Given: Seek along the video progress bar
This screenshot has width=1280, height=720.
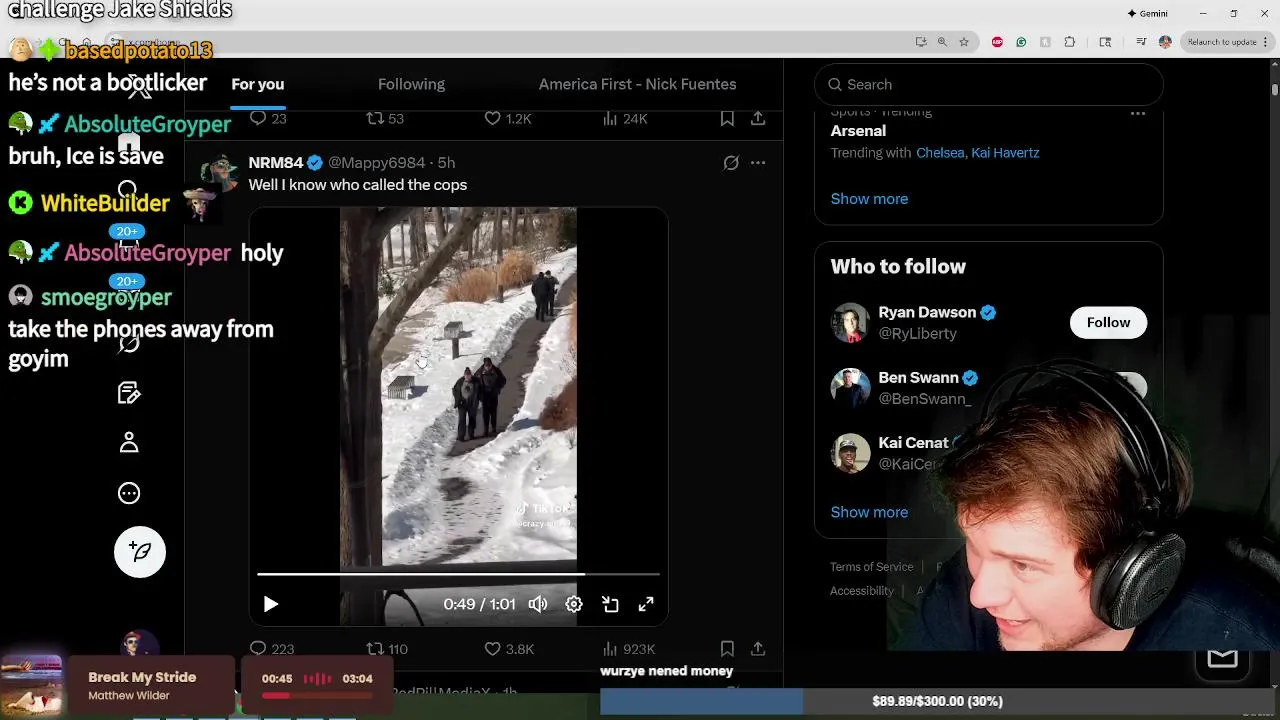Looking at the screenshot, I should tap(458, 574).
